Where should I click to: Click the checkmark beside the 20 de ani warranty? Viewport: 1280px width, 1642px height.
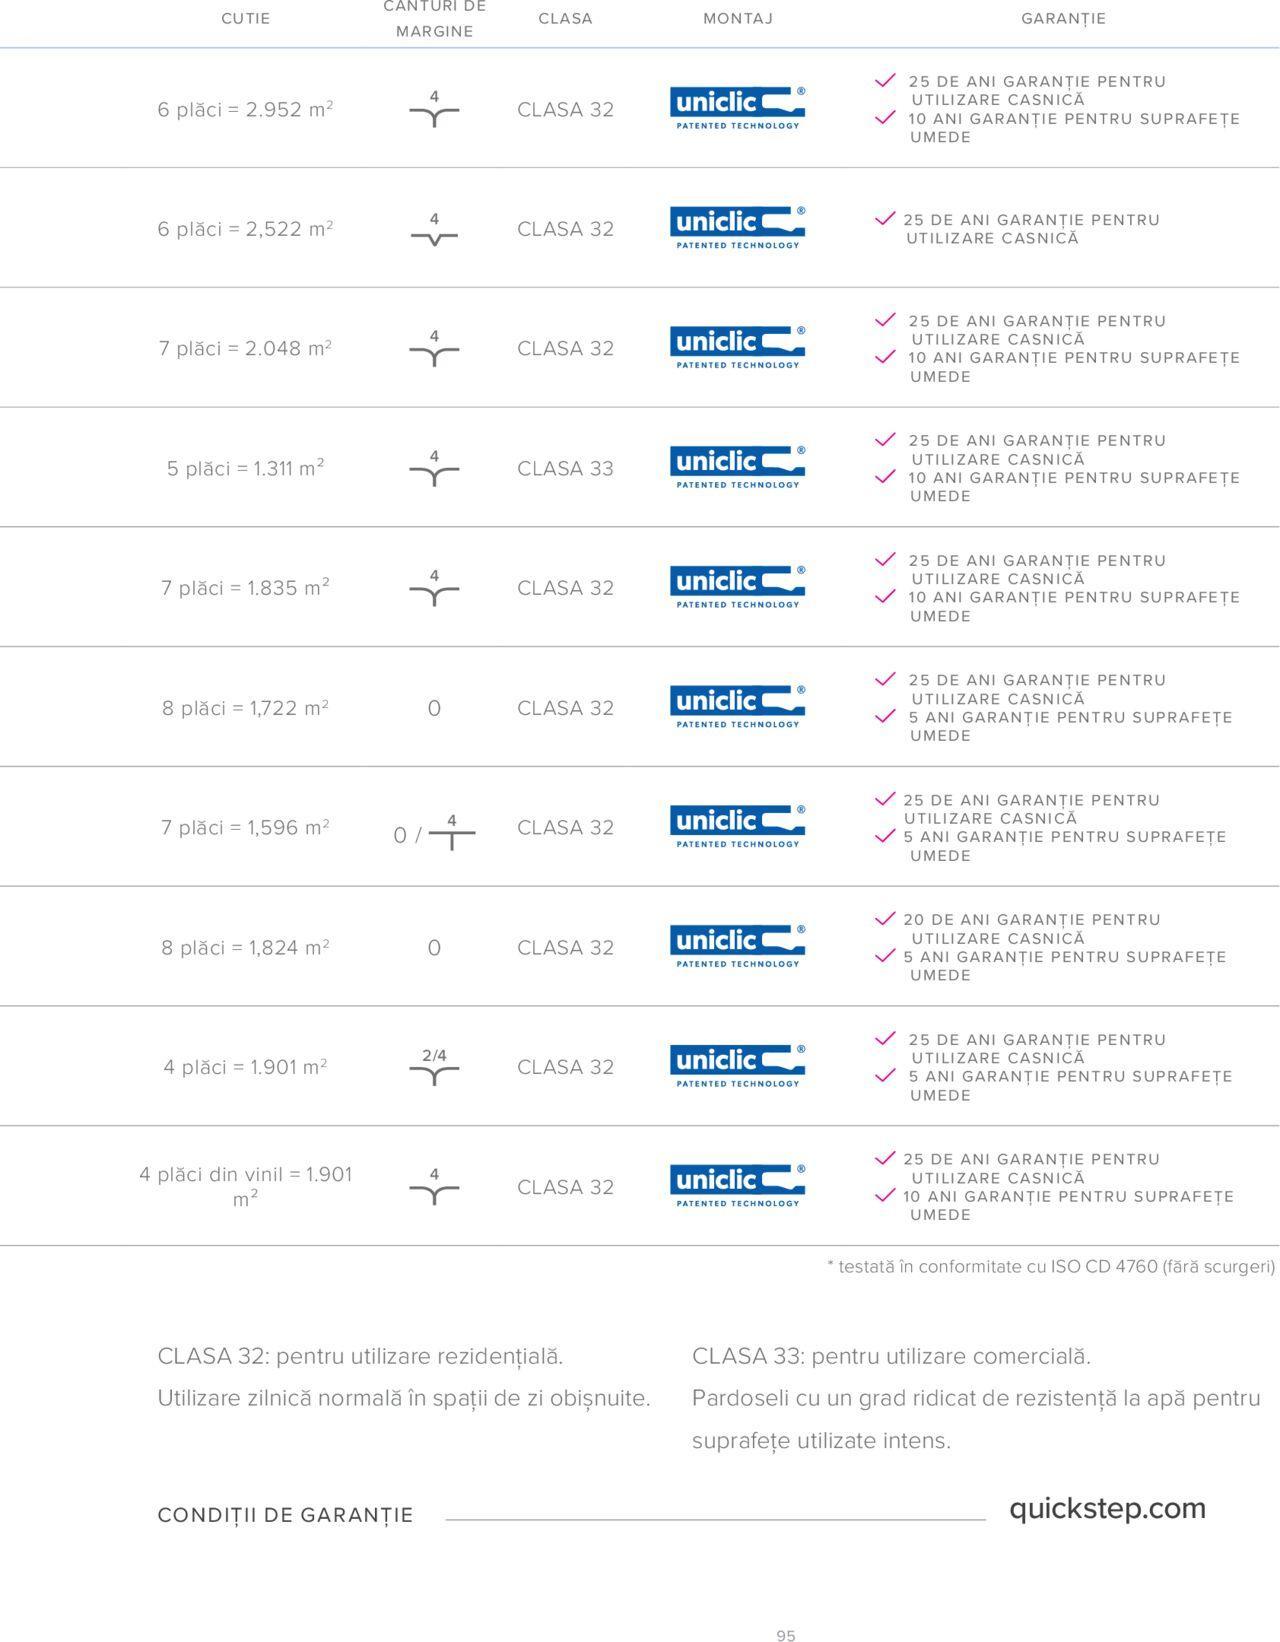tap(885, 919)
